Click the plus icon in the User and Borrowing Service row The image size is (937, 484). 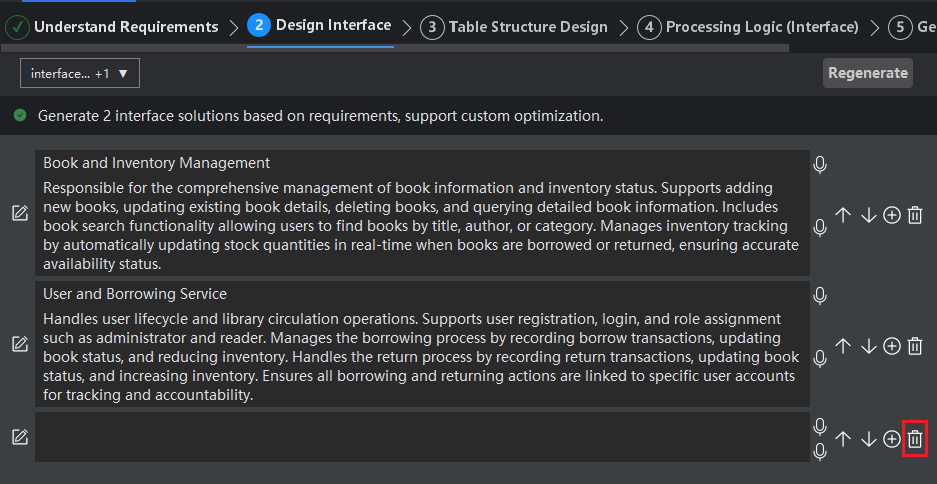pyautogui.click(x=891, y=346)
